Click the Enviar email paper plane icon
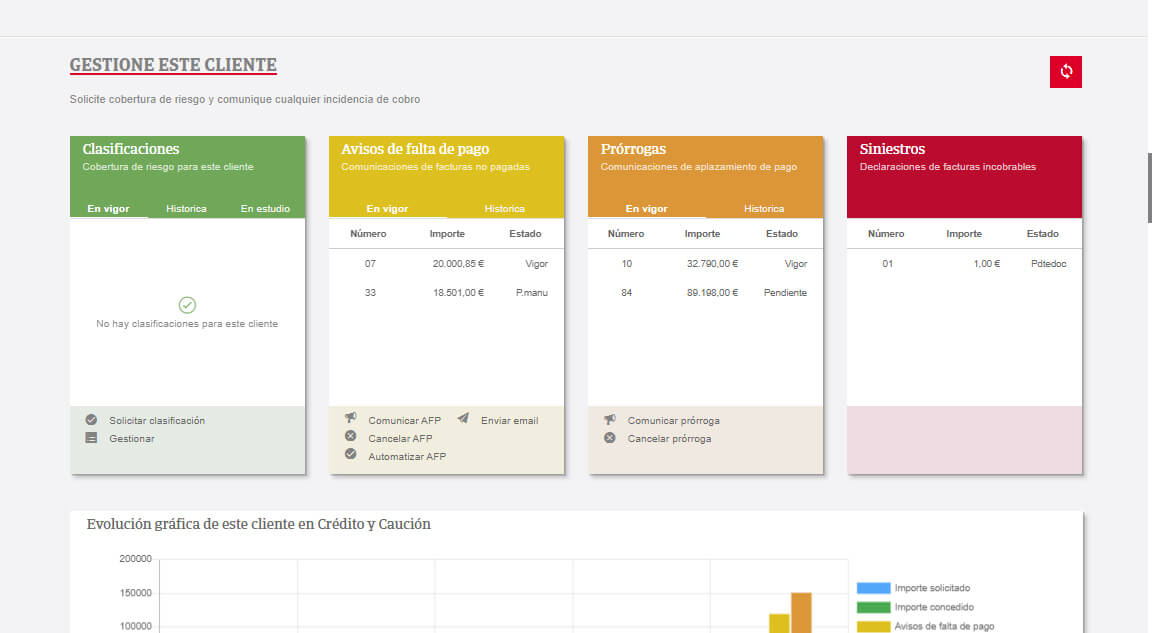Image resolution: width=1152 pixels, height=633 pixels. tap(463, 419)
